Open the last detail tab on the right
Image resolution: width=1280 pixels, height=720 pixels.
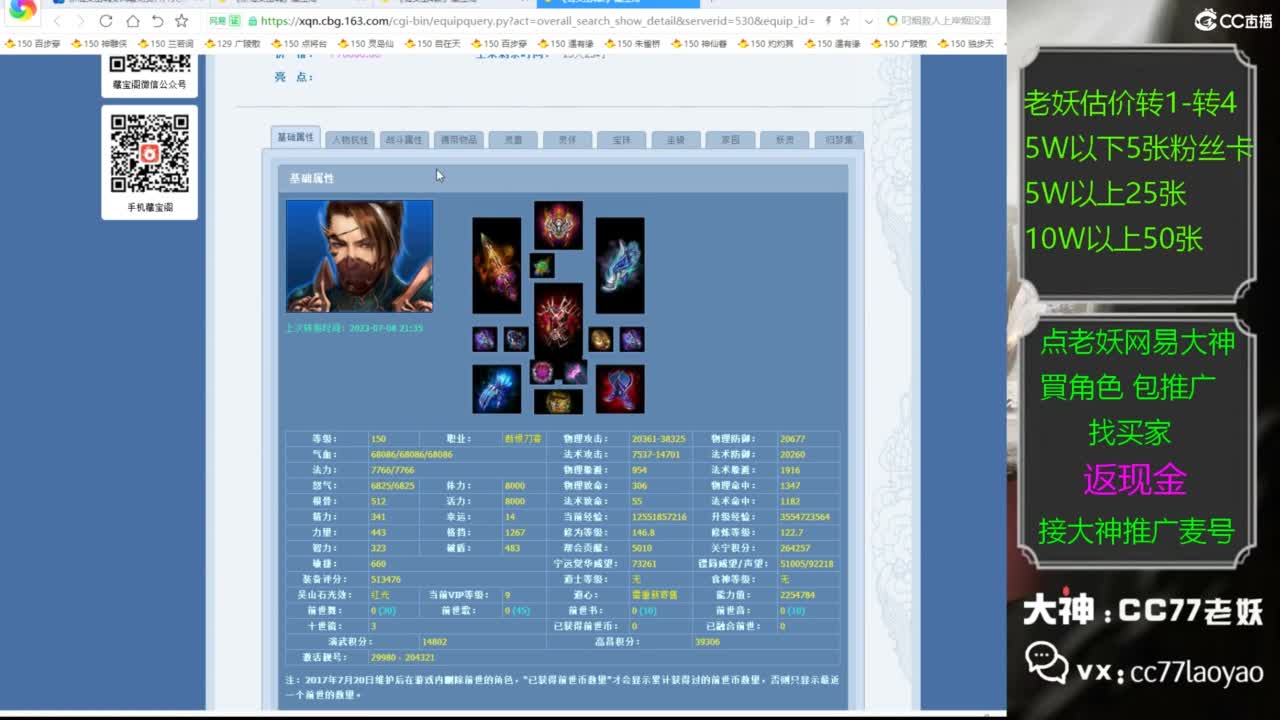pos(839,140)
